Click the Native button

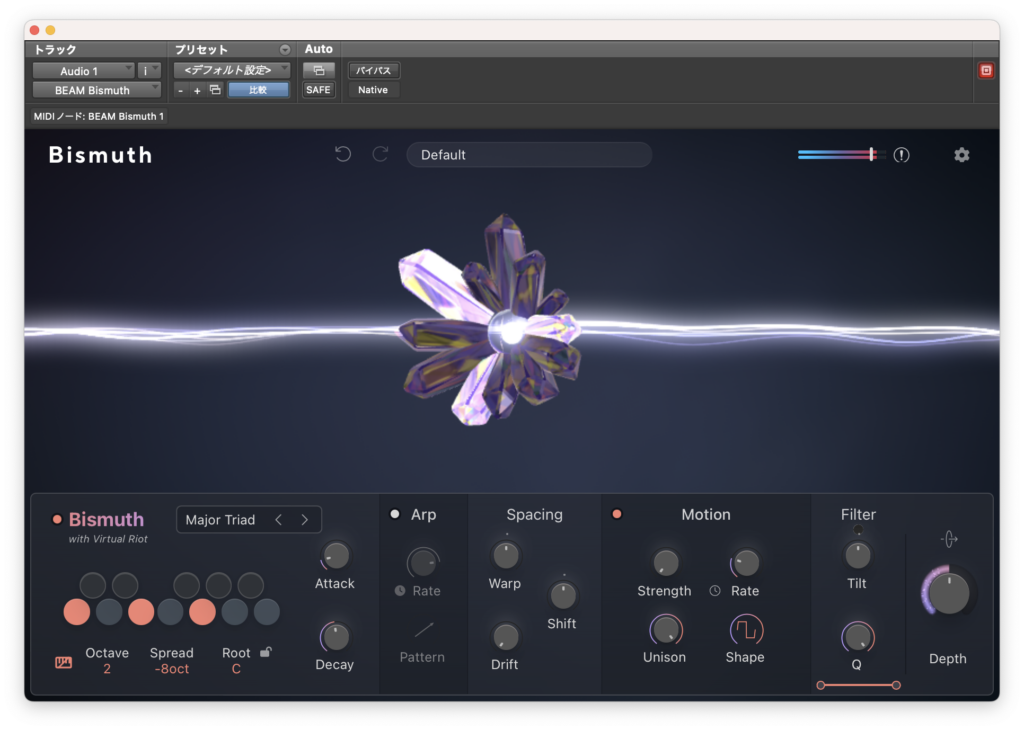pos(374,90)
